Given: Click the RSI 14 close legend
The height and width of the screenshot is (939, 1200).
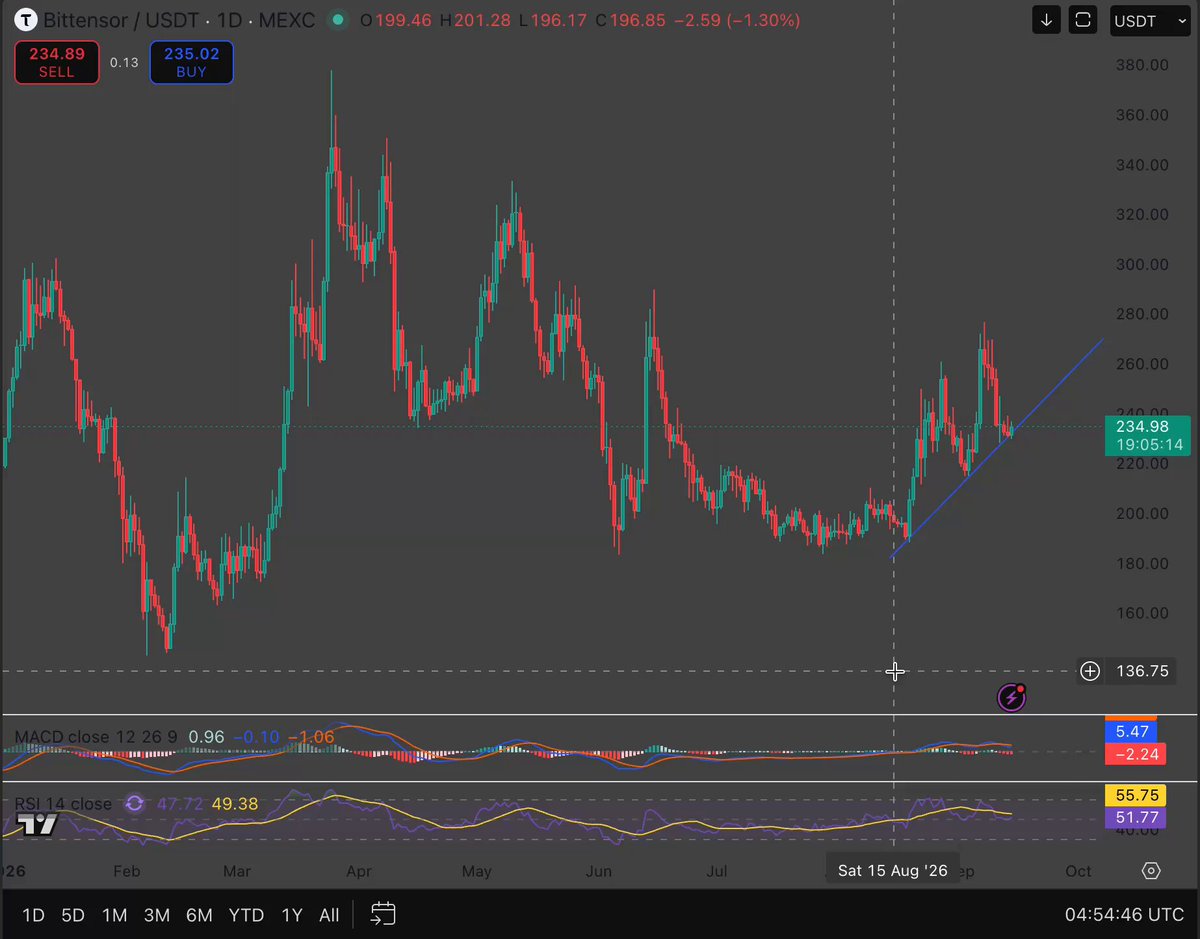Looking at the screenshot, I should pos(64,803).
